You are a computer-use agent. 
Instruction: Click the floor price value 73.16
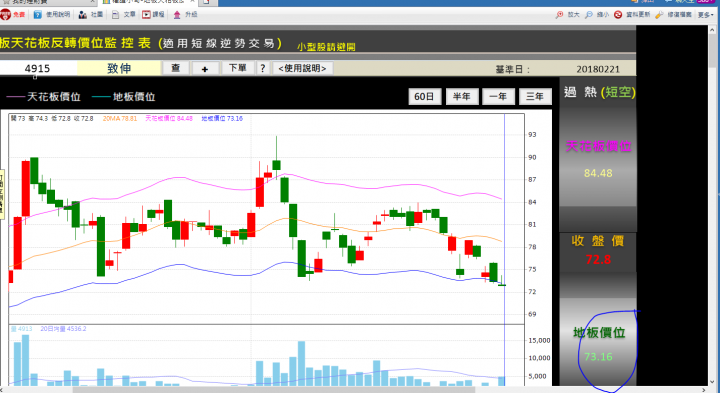click(x=598, y=357)
